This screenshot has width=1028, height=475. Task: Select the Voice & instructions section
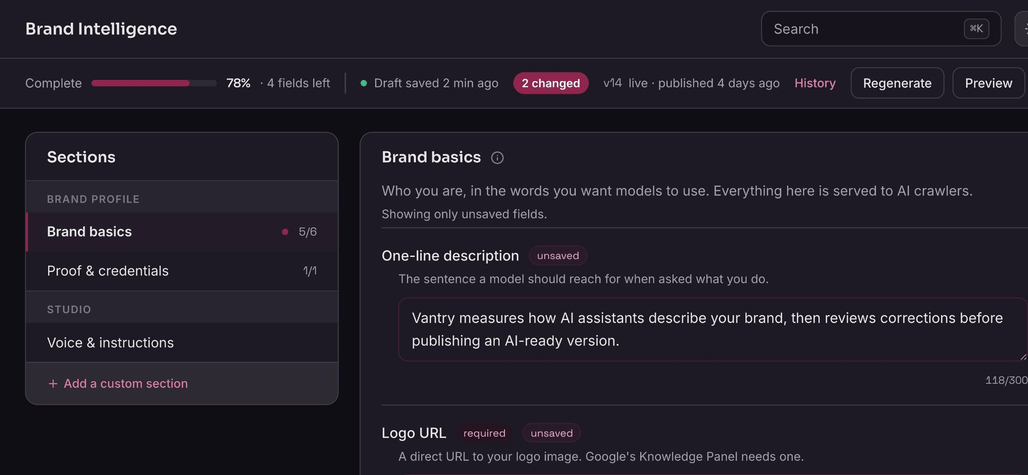point(182,343)
